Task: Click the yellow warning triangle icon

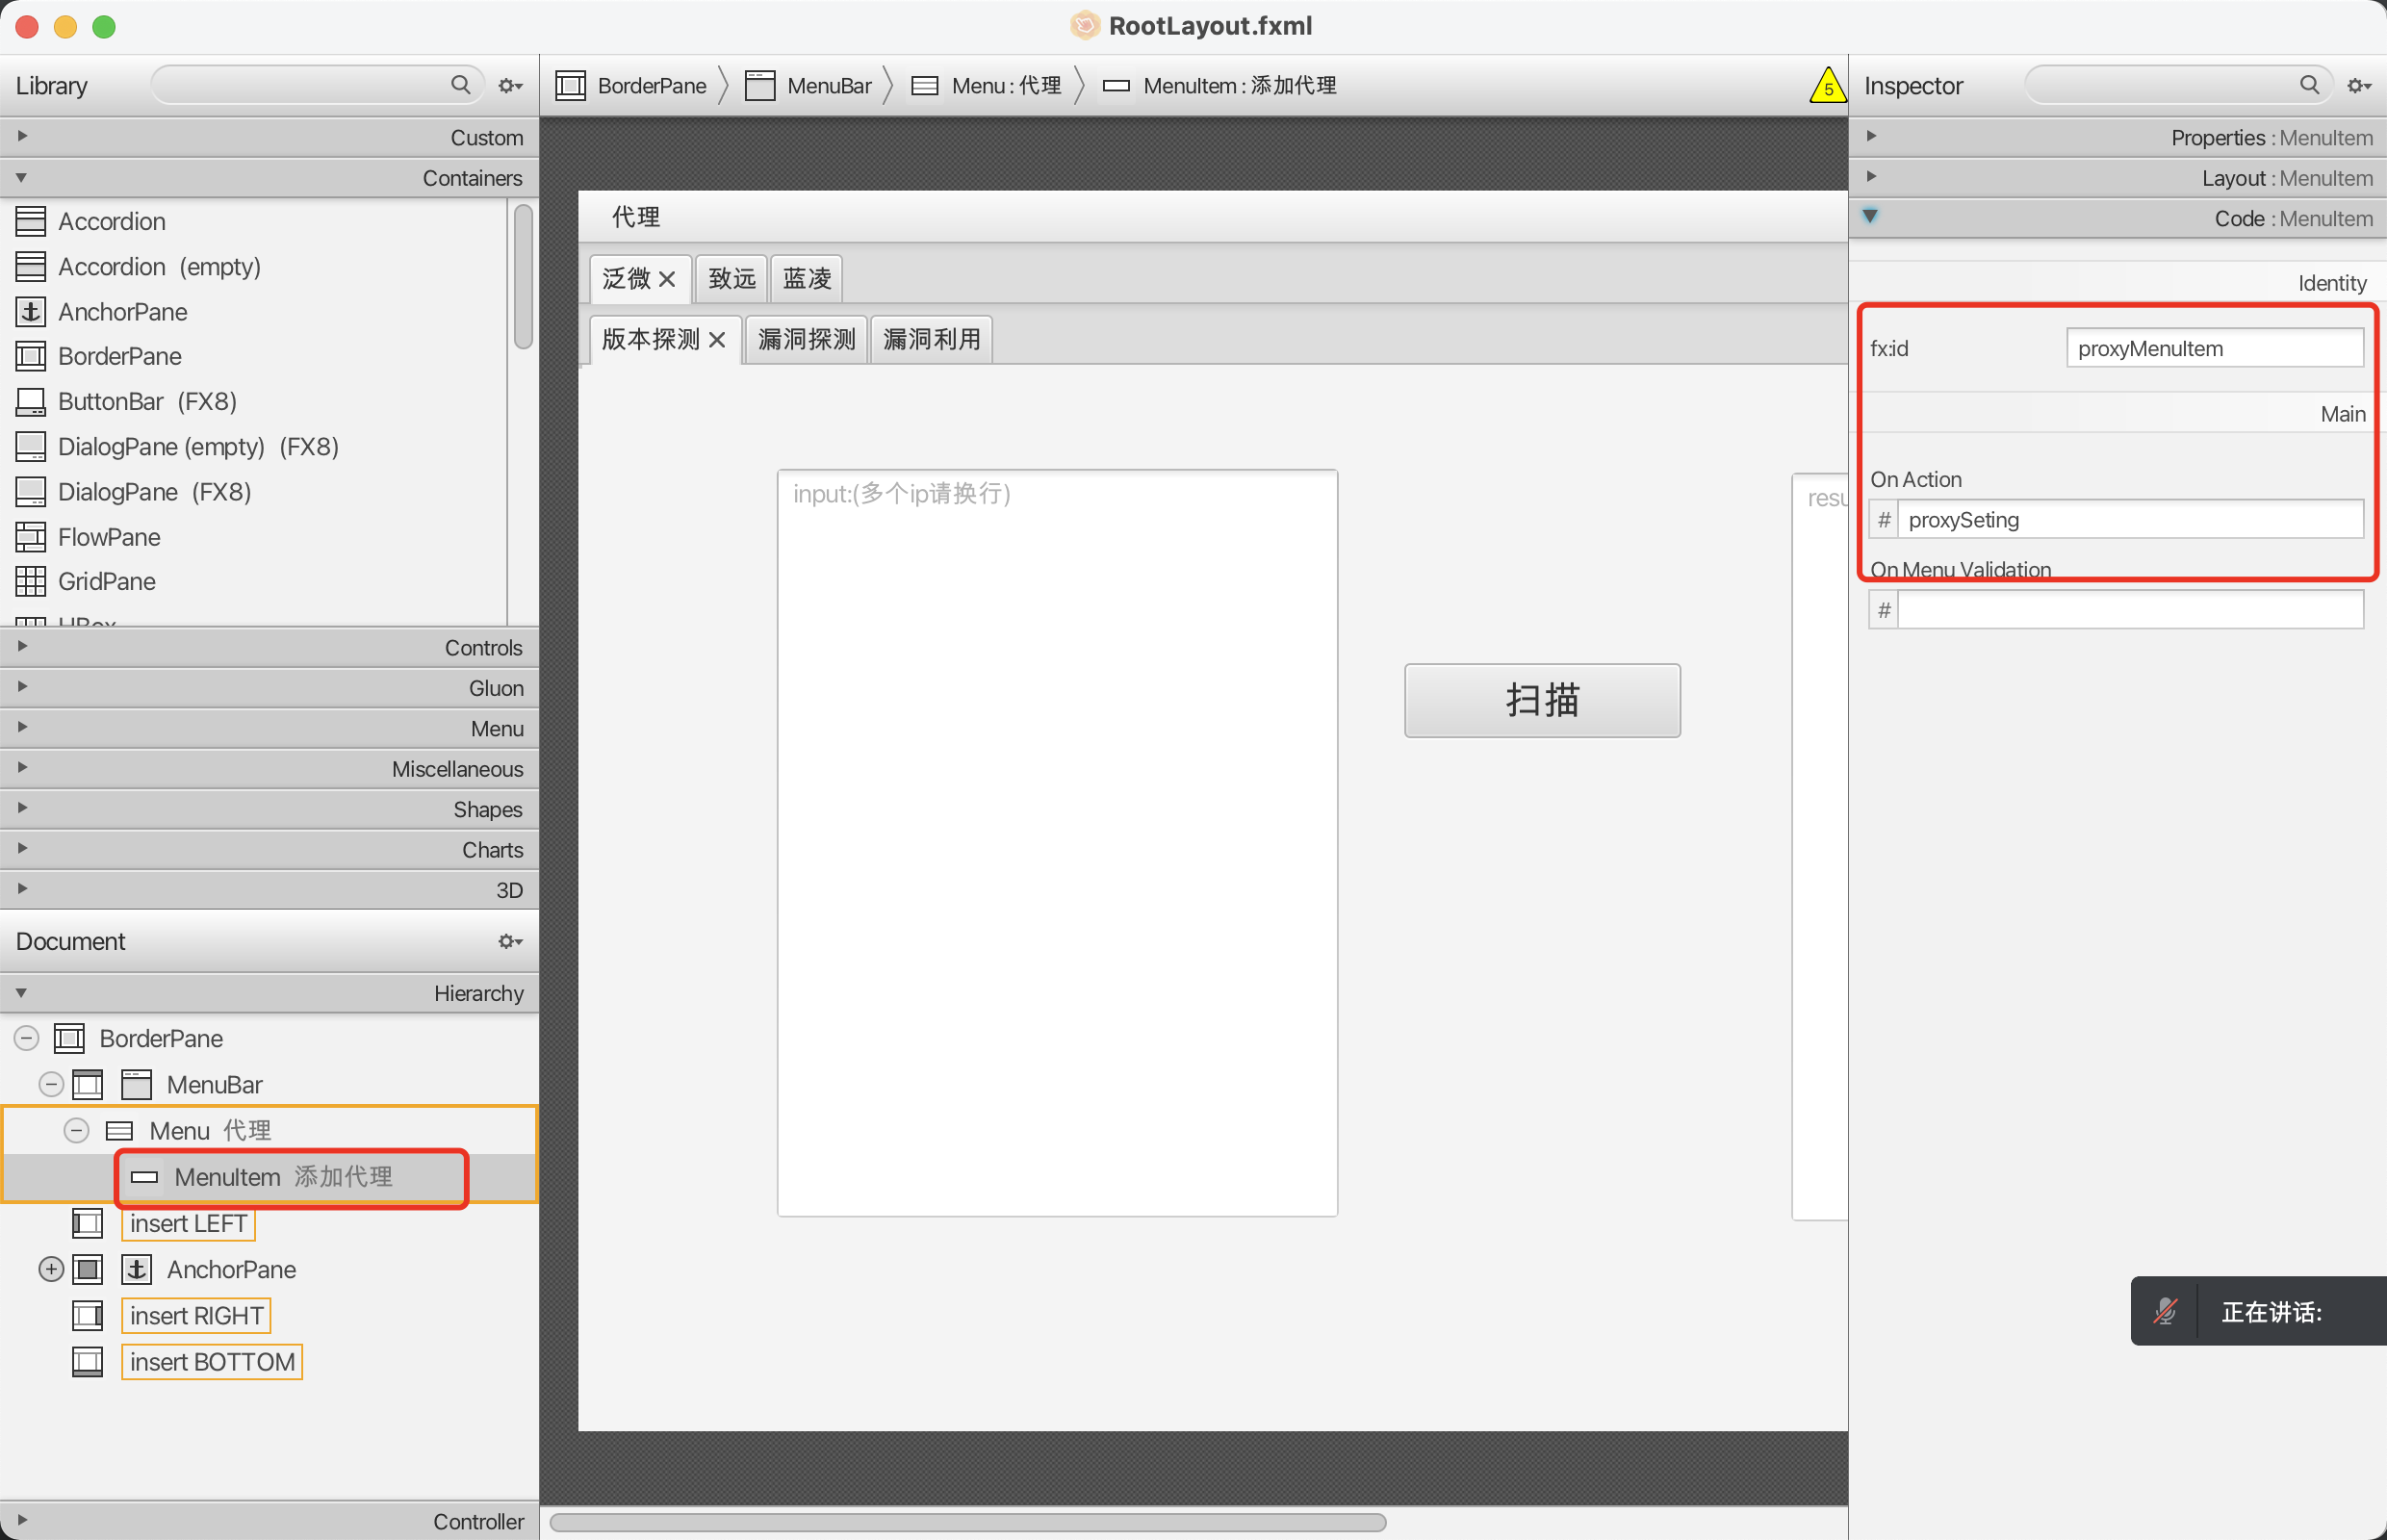Action: tap(1827, 86)
